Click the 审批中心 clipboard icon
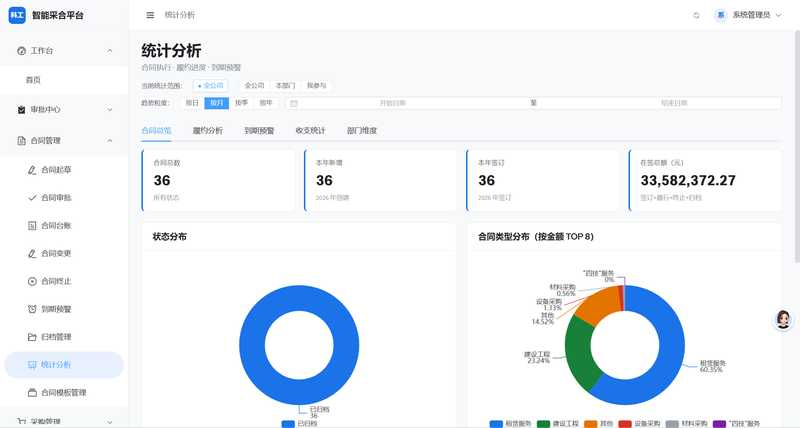Image resolution: width=800 pixels, height=428 pixels. coord(21,110)
